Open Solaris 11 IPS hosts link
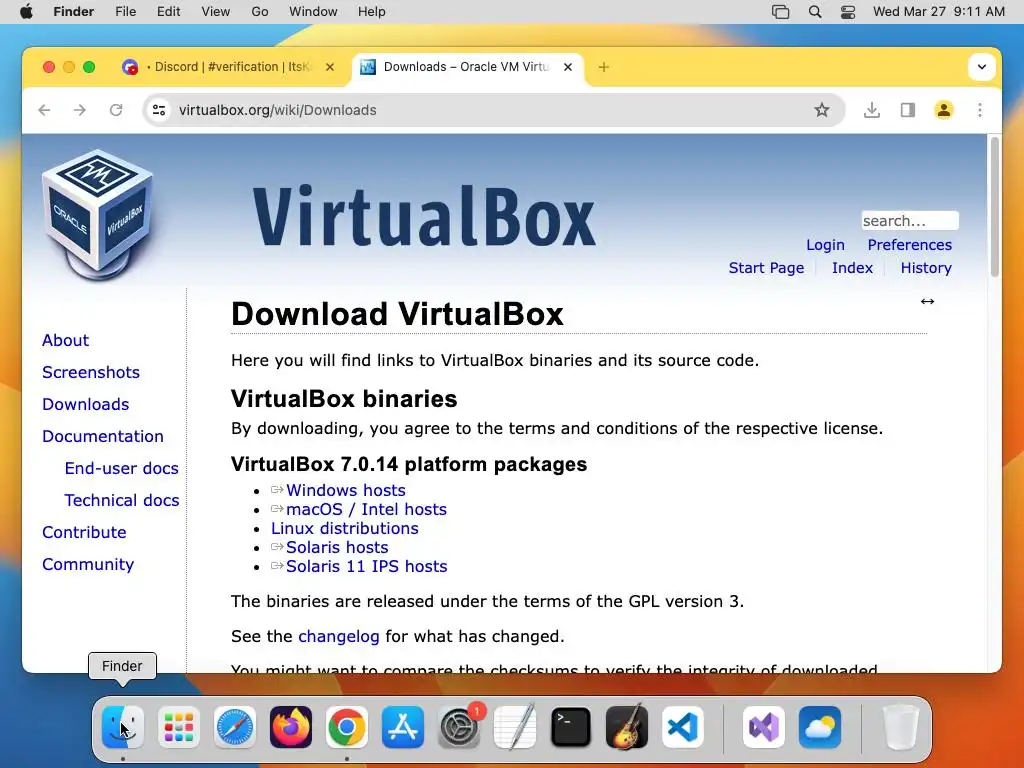The width and height of the screenshot is (1024, 768). coord(366,566)
